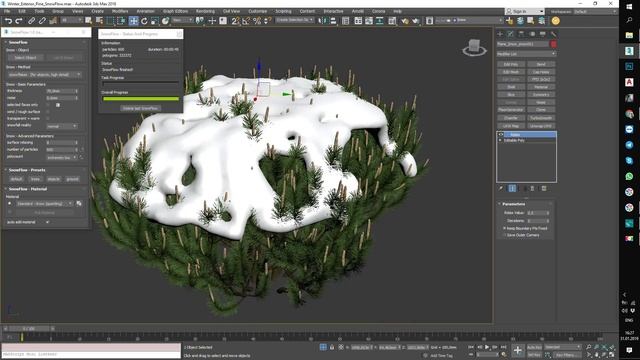
Task: Expand the Editable Poly stack entry
Action: click(500, 140)
